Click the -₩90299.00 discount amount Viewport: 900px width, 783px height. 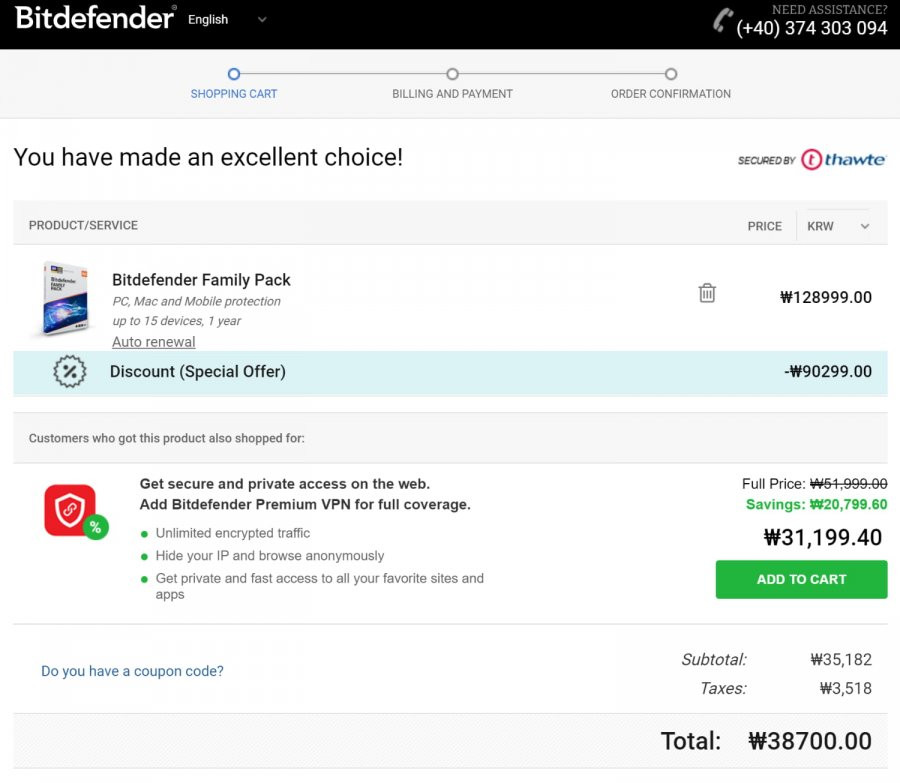click(828, 371)
